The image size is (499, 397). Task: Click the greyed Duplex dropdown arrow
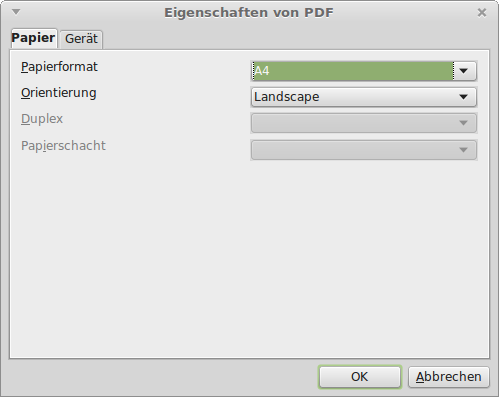tap(463, 123)
